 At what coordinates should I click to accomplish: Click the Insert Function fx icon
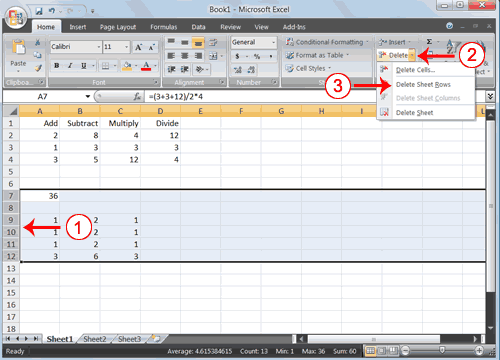coord(137,97)
